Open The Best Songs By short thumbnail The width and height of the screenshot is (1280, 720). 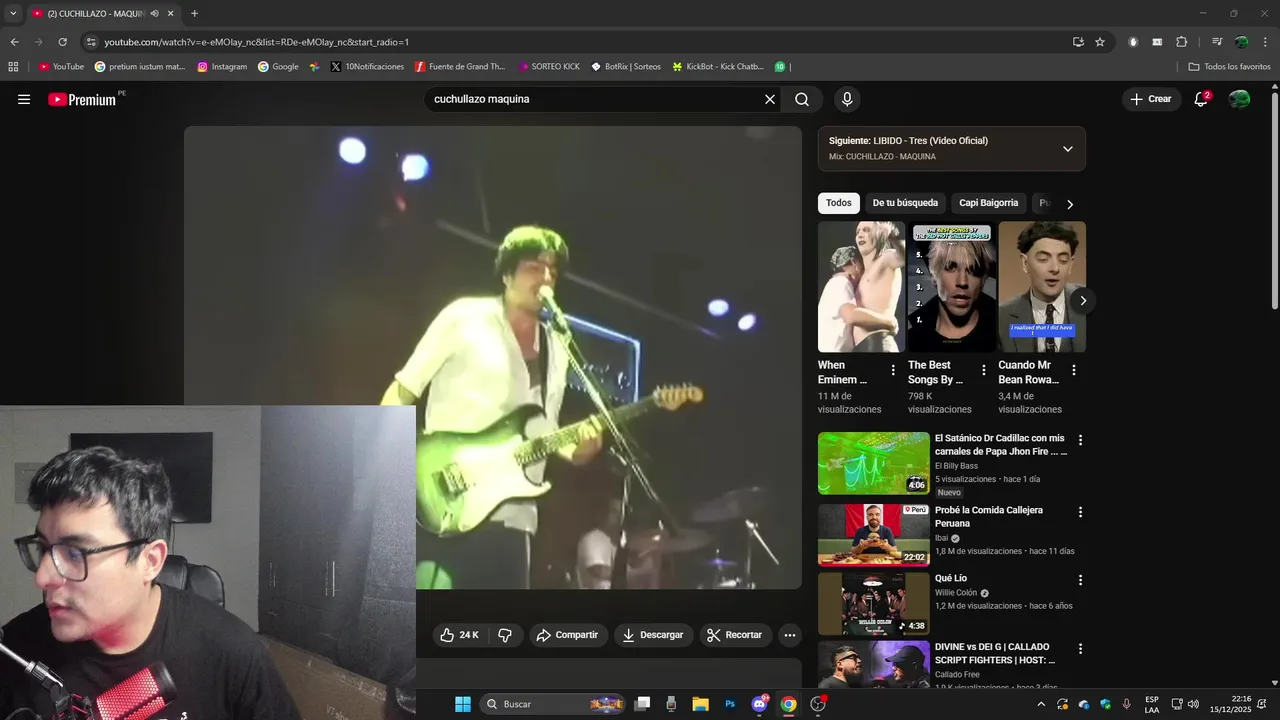[x=952, y=287]
